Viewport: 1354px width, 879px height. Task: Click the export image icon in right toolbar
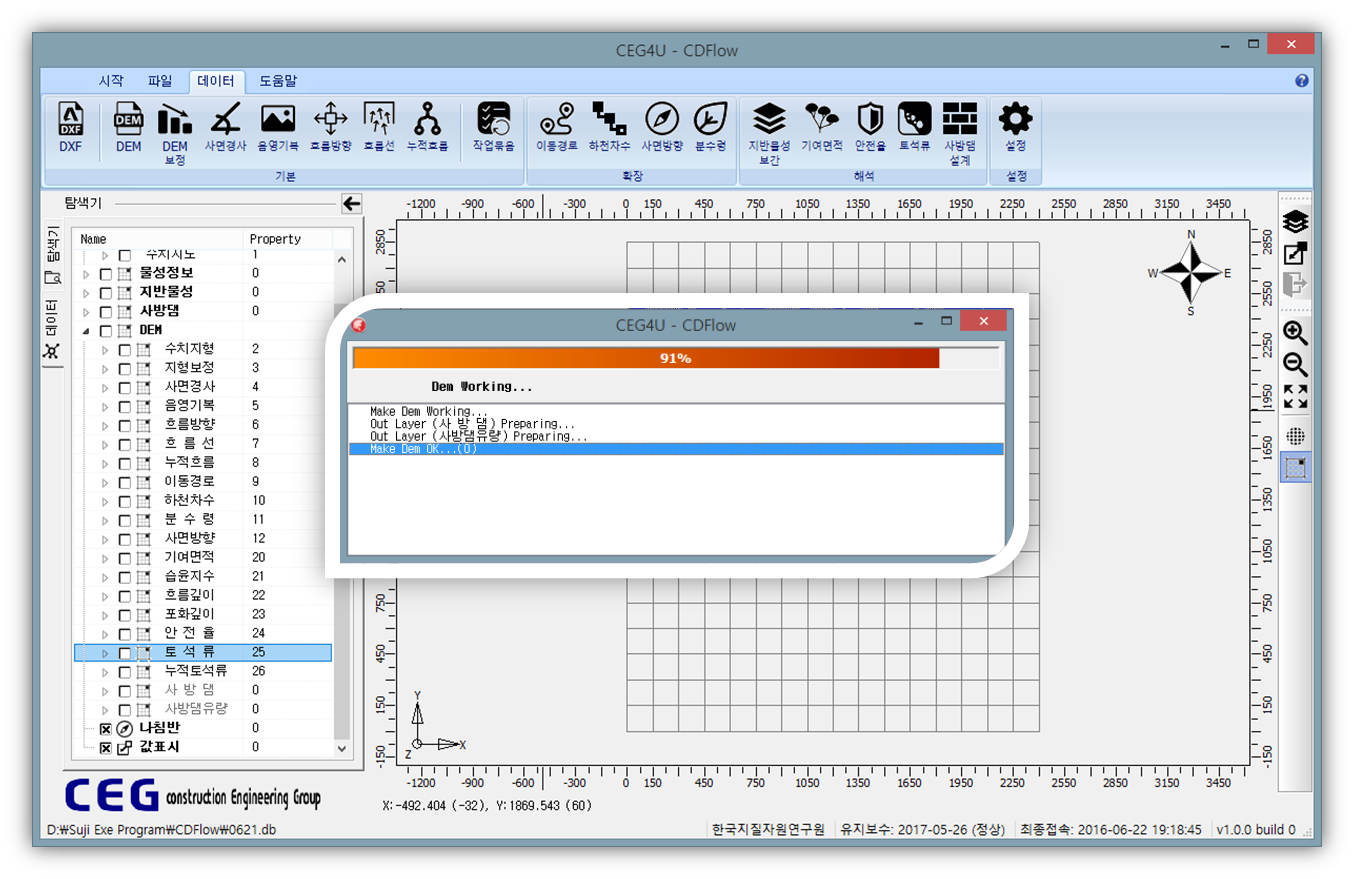pos(1296,254)
